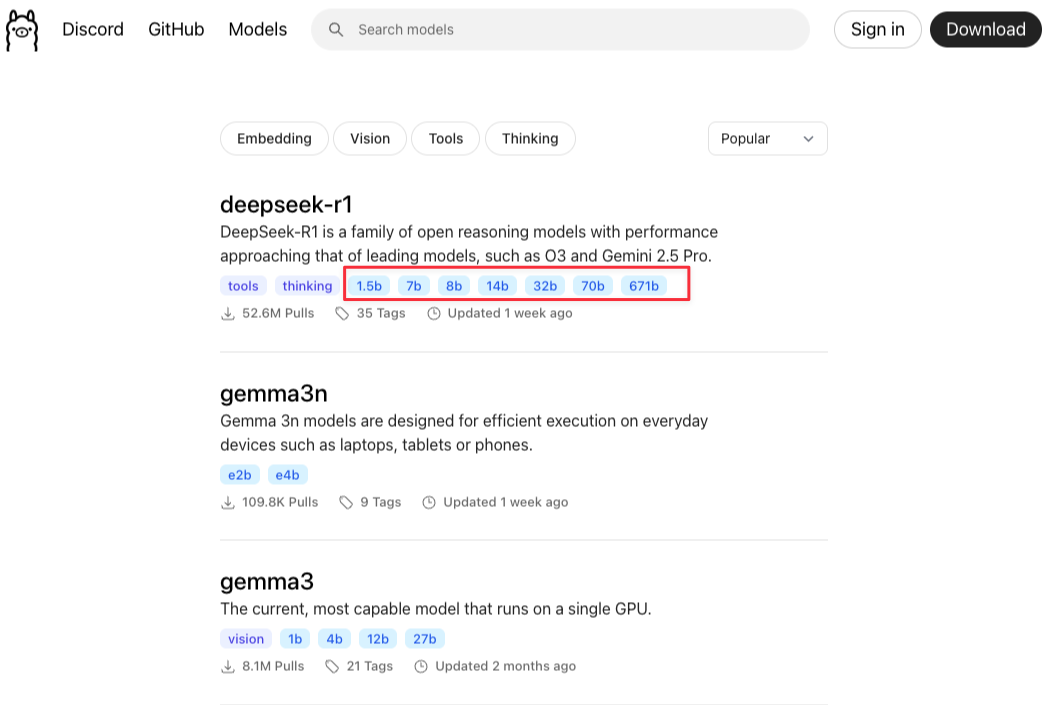This screenshot has width=1063, height=705.
Task: Enable the Thinking filter
Action: tap(530, 138)
